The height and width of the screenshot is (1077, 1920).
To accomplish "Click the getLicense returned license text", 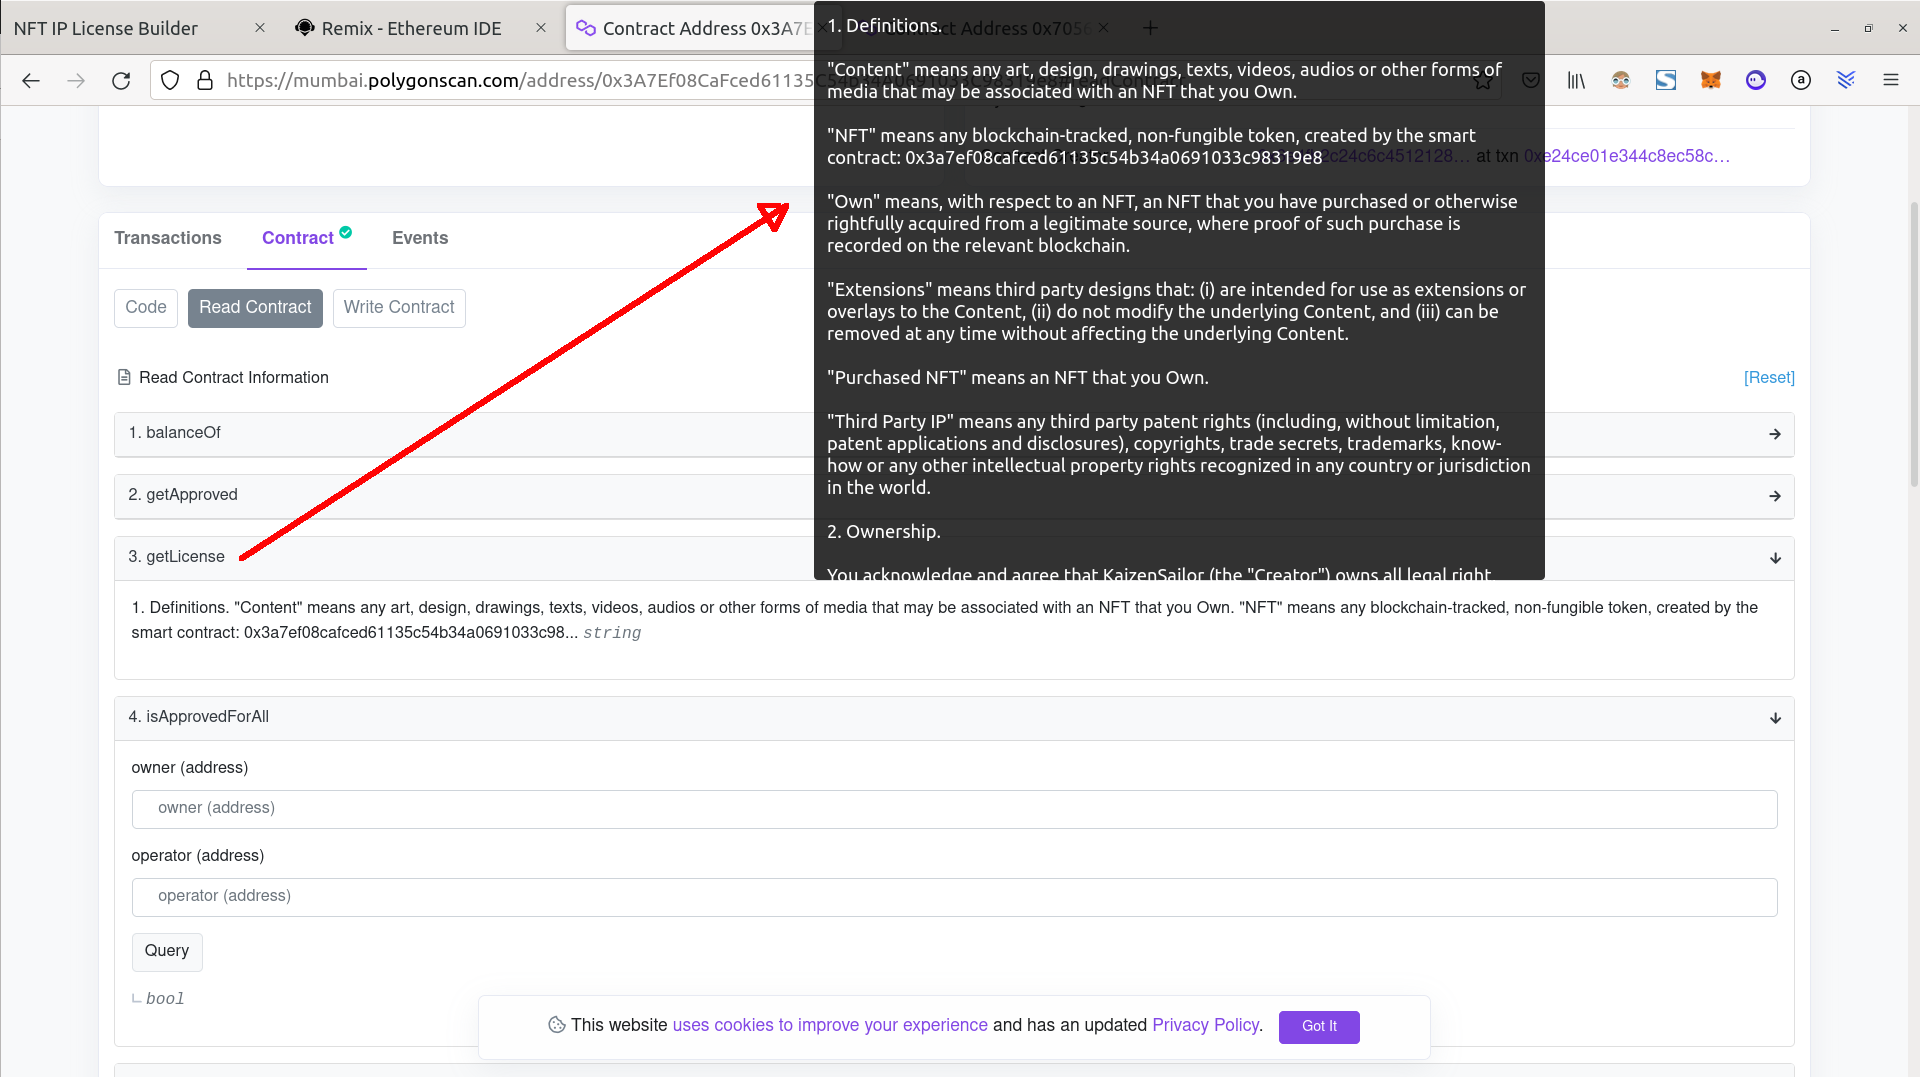I will [x=944, y=620].
